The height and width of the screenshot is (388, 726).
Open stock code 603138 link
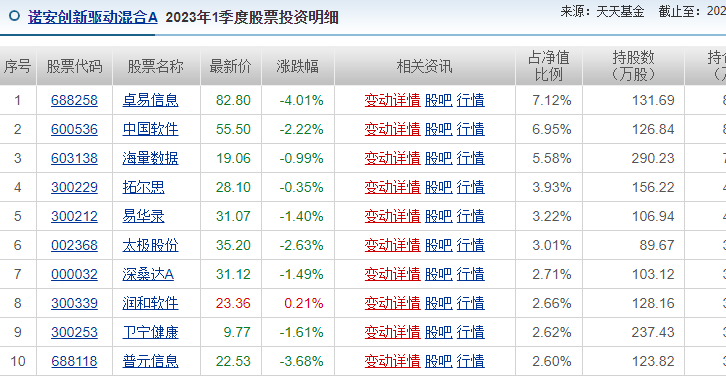pyautogui.click(x=74, y=158)
